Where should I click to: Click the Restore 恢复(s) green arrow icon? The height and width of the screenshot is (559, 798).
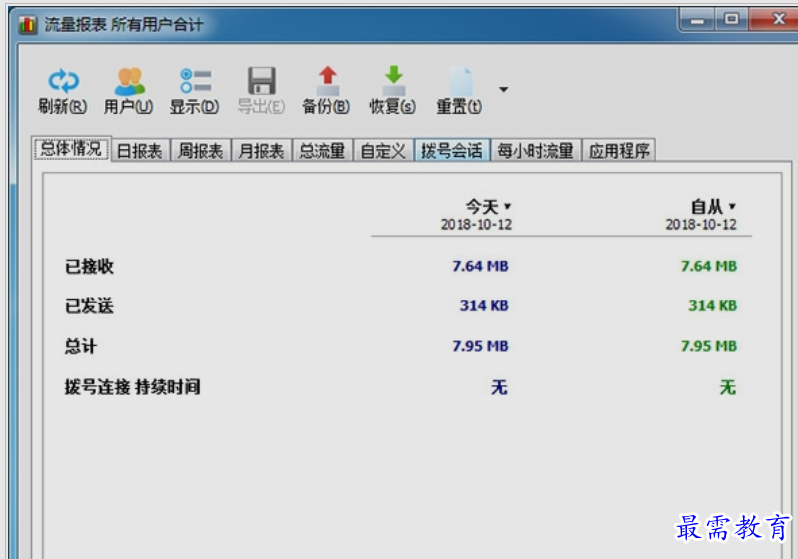click(x=393, y=81)
